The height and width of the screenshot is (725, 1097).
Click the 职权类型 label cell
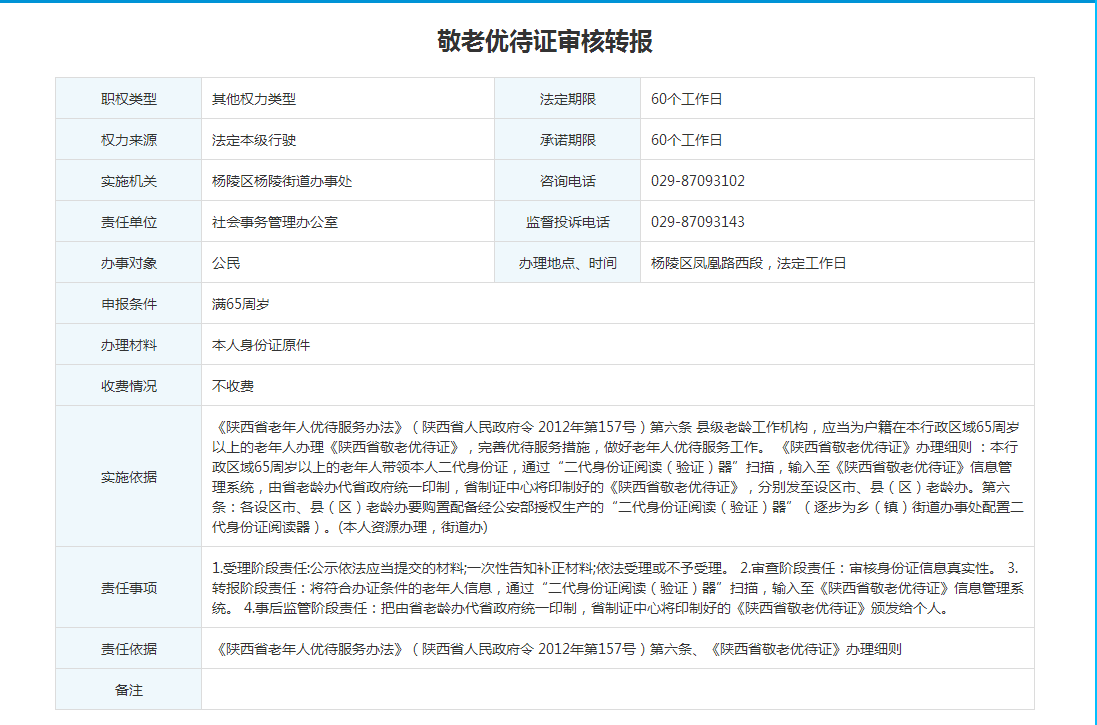pyautogui.click(x=128, y=99)
